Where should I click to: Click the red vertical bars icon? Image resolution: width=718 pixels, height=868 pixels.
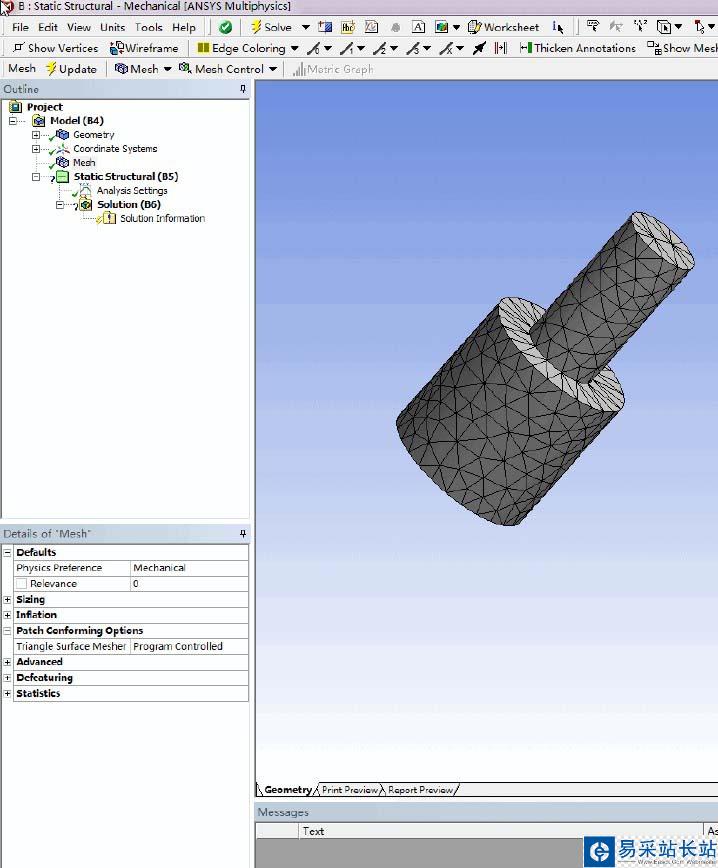click(501, 48)
